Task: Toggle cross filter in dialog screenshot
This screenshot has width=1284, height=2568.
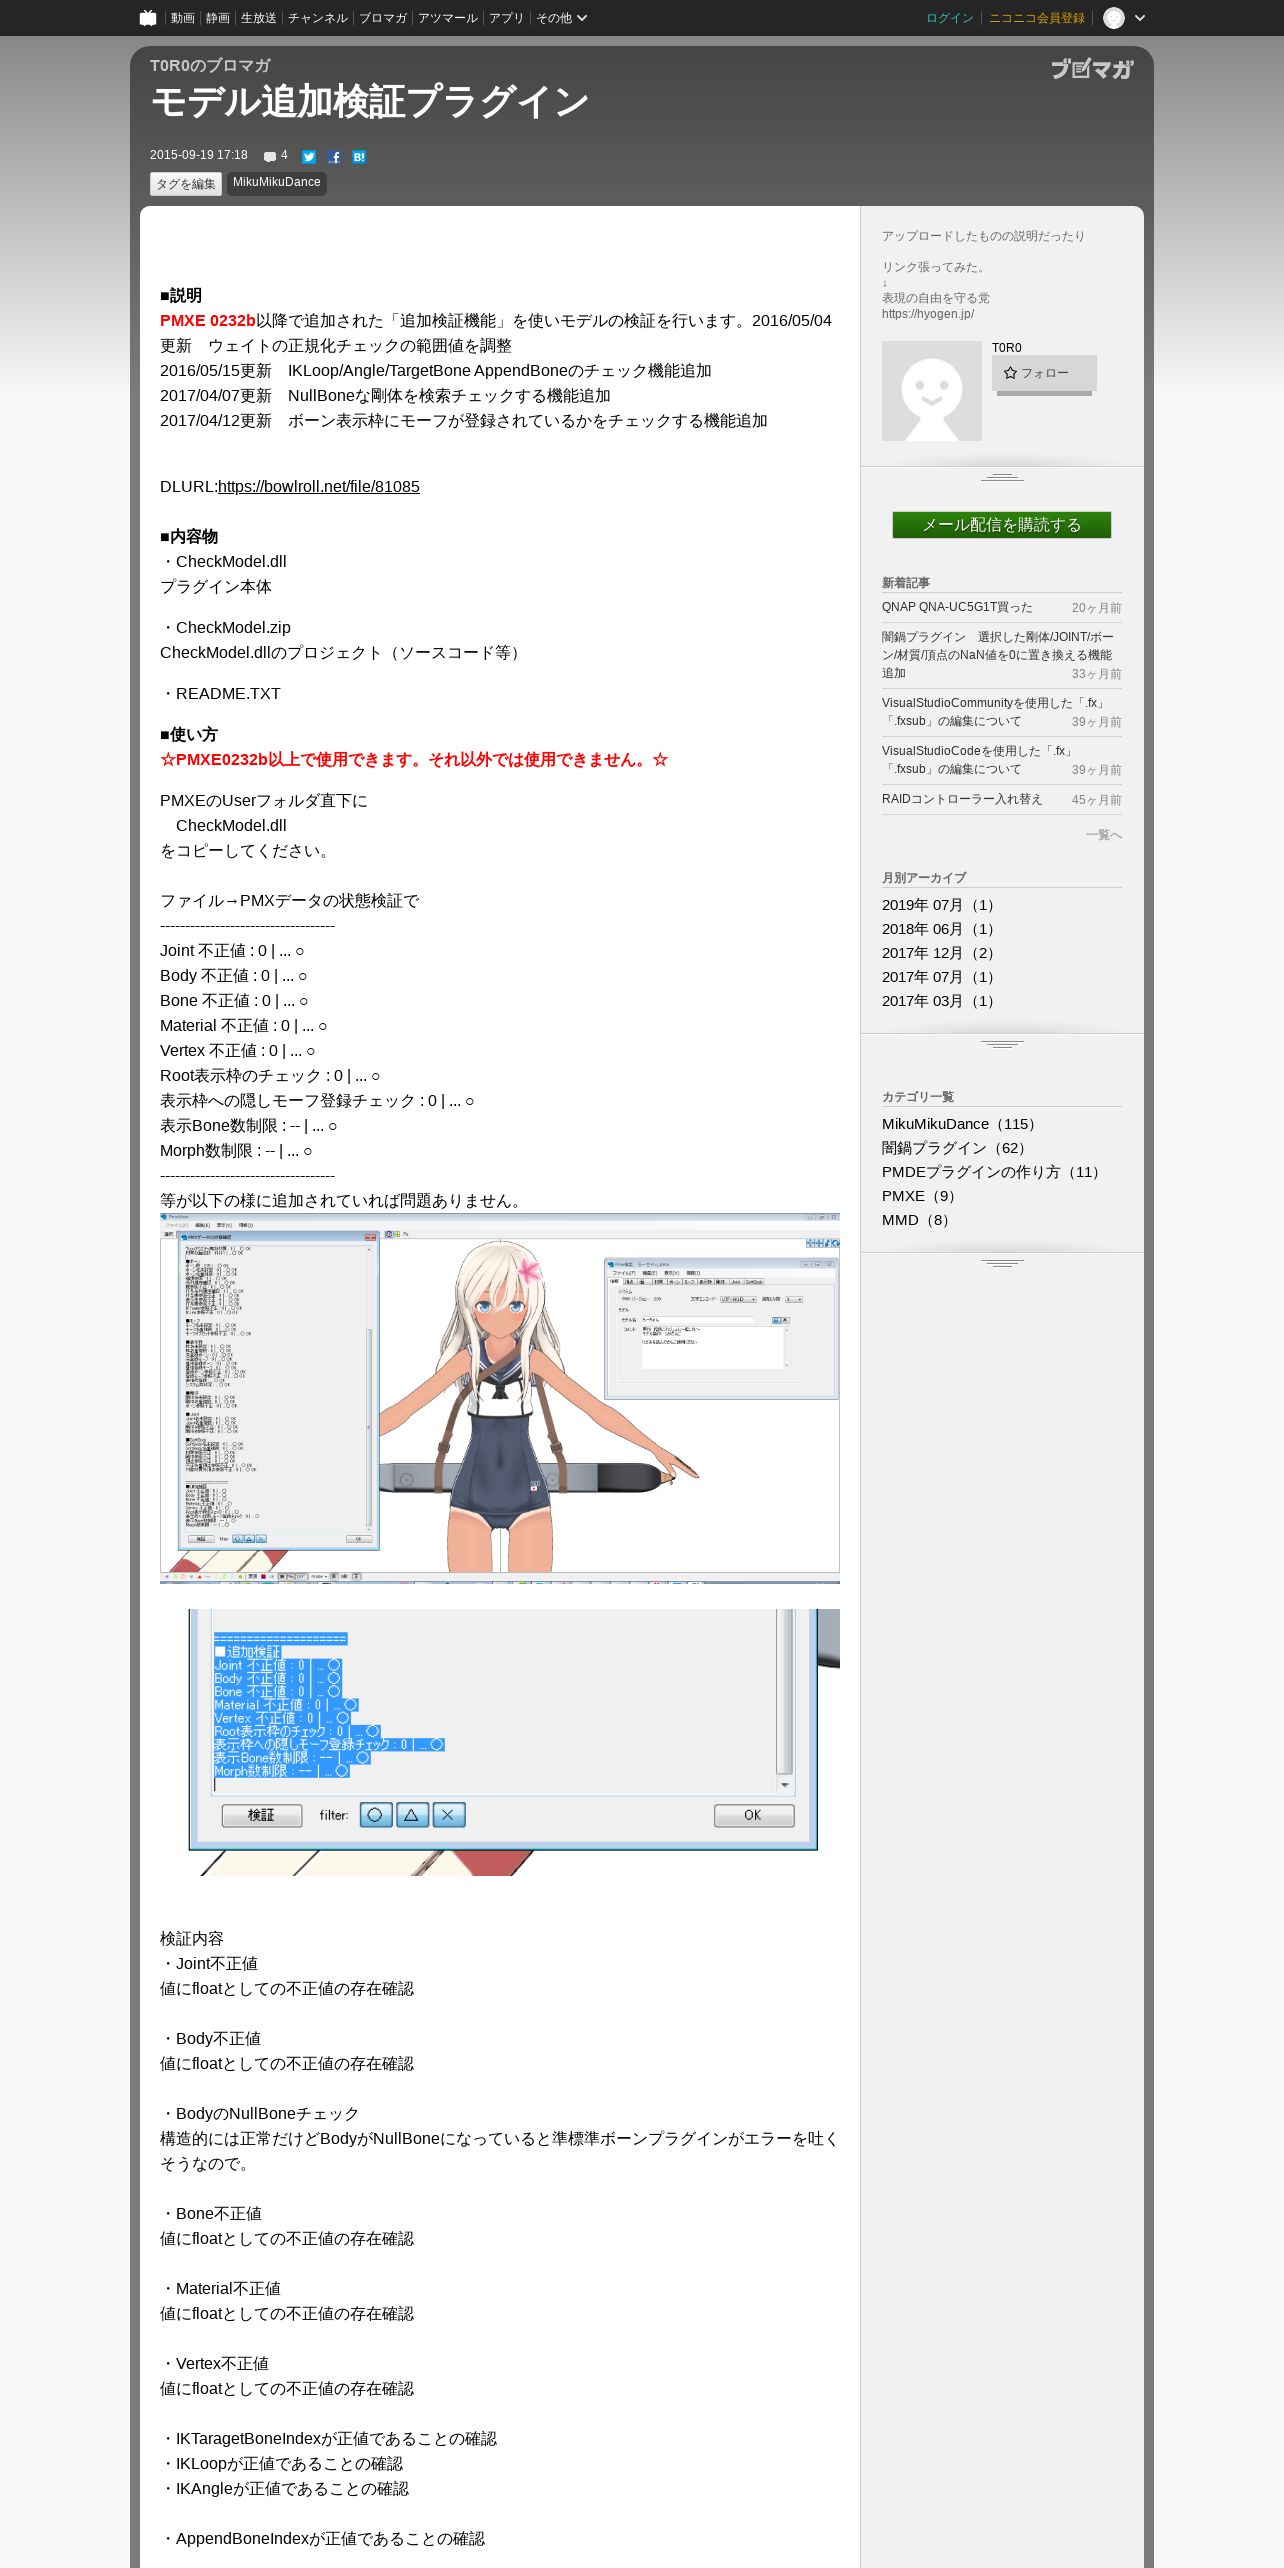Action: [x=449, y=1815]
